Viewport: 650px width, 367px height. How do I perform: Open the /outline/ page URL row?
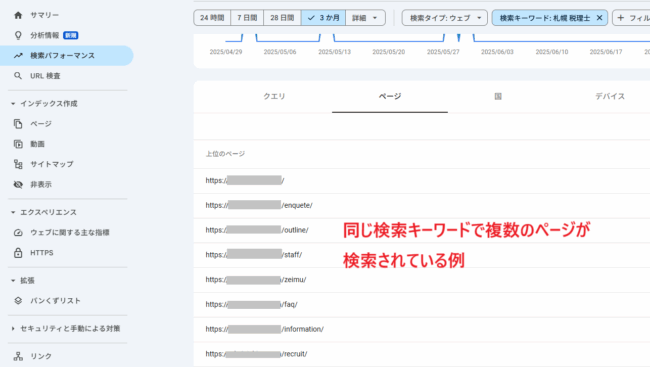422,230
